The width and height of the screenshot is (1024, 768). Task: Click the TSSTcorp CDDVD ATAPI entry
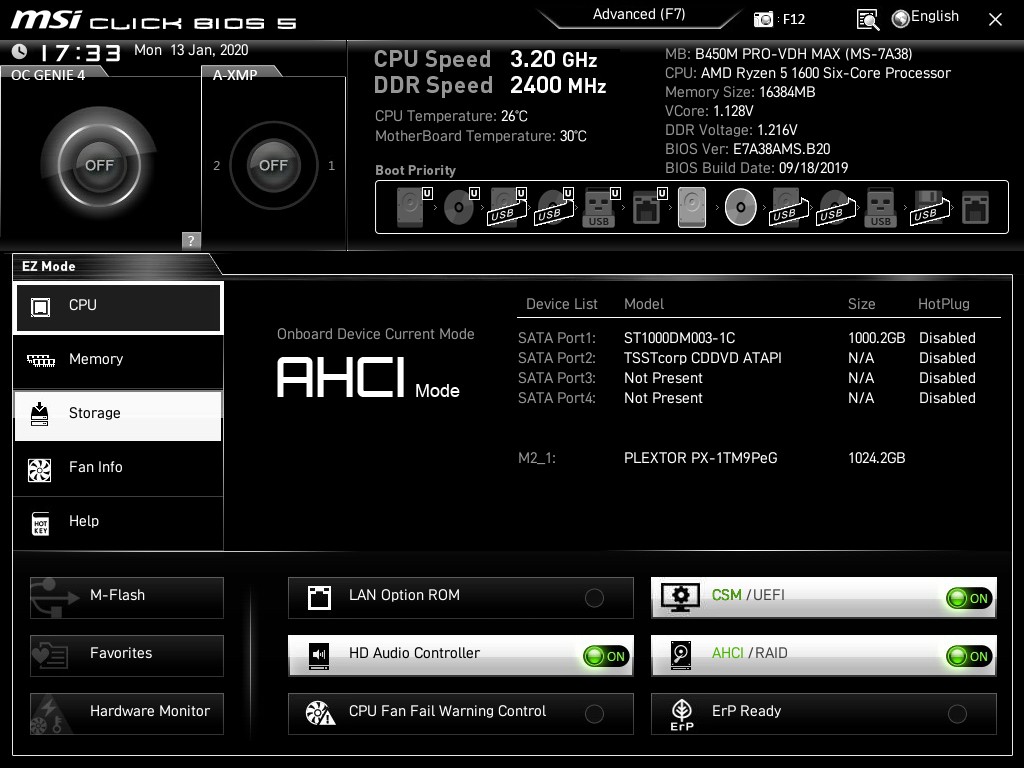click(703, 358)
